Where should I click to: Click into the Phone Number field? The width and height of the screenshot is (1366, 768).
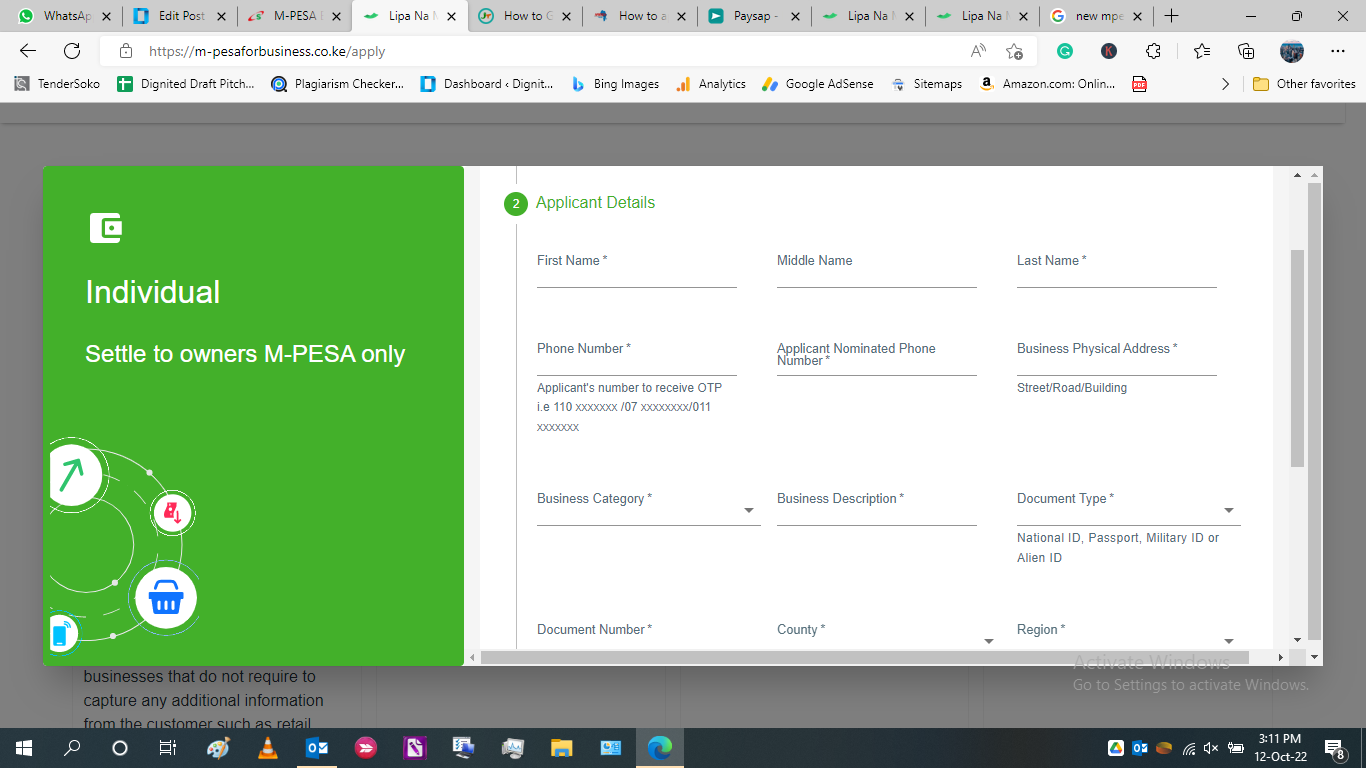pyautogui.click(x=637, y=357)
